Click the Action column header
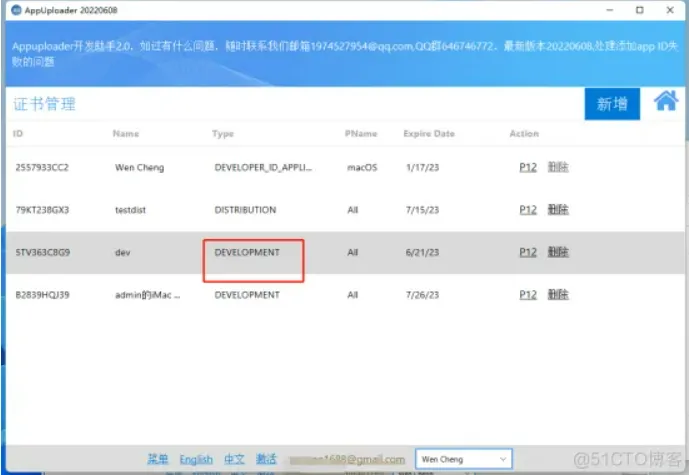Viewport: 689px width, 475px height. [x=524, y=134]
